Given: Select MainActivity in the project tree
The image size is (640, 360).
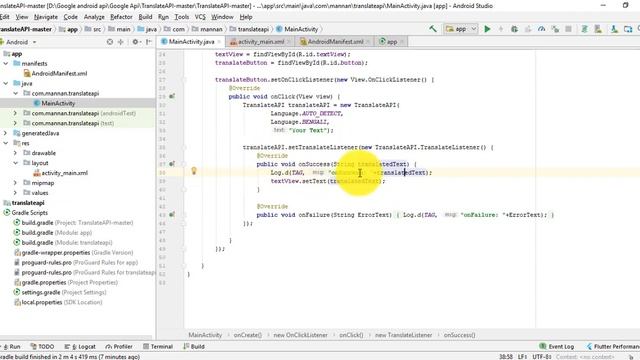Looking at the screenshot, I should coord(58,103).
